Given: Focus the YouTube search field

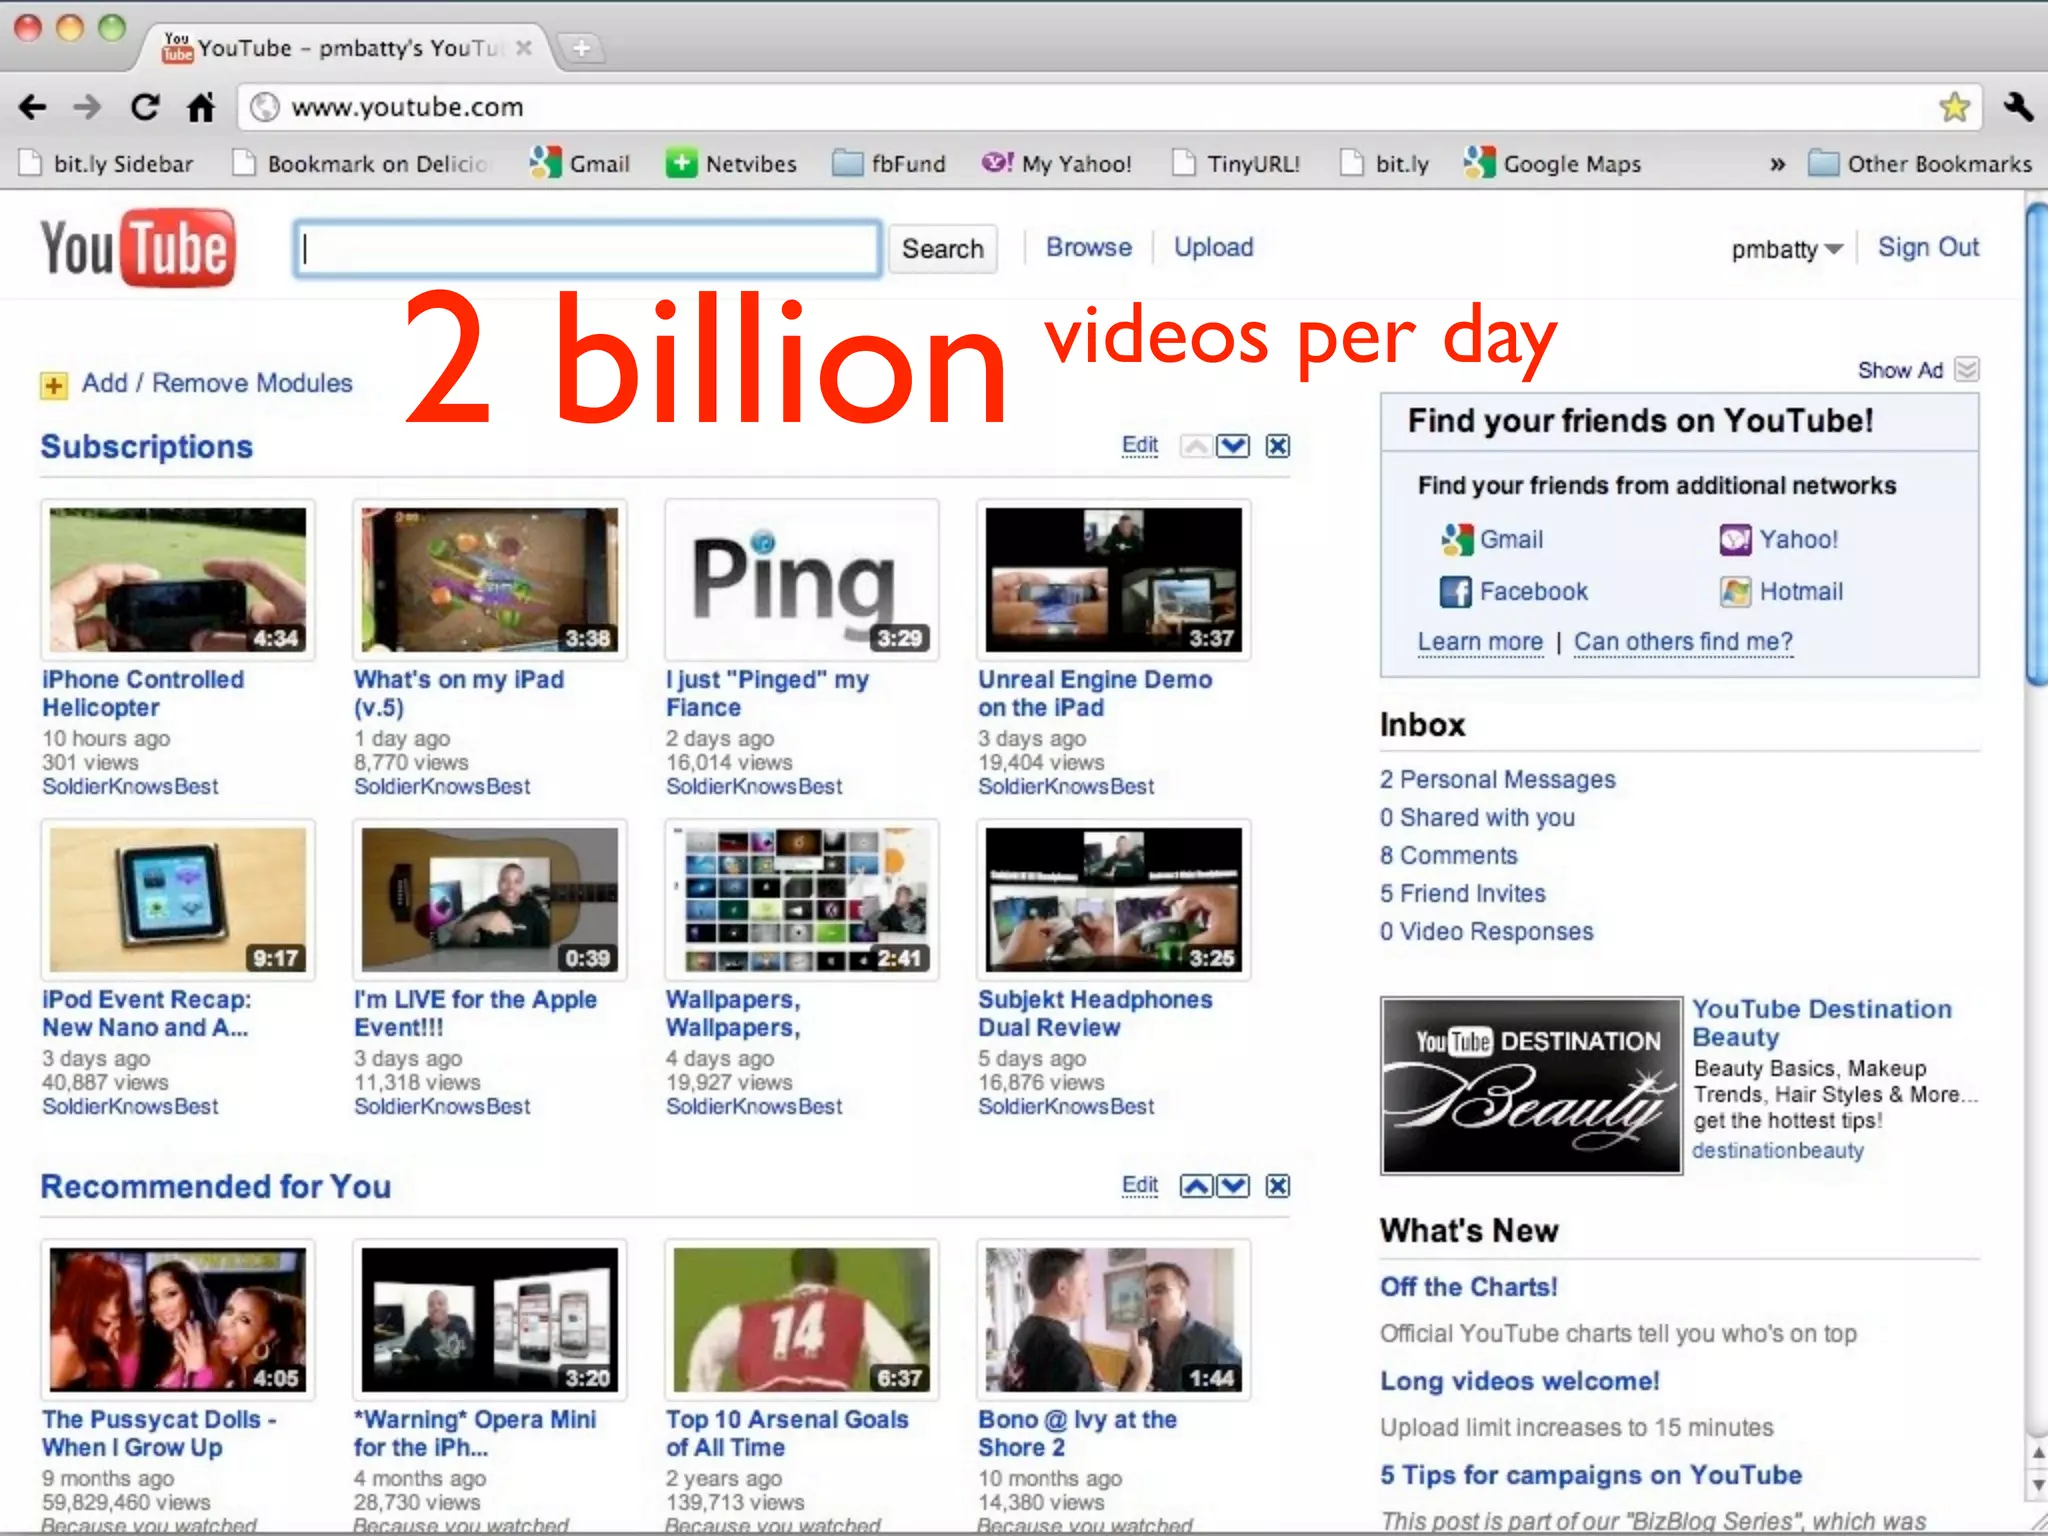Looking at the screenshot, I should coord(588,249).
